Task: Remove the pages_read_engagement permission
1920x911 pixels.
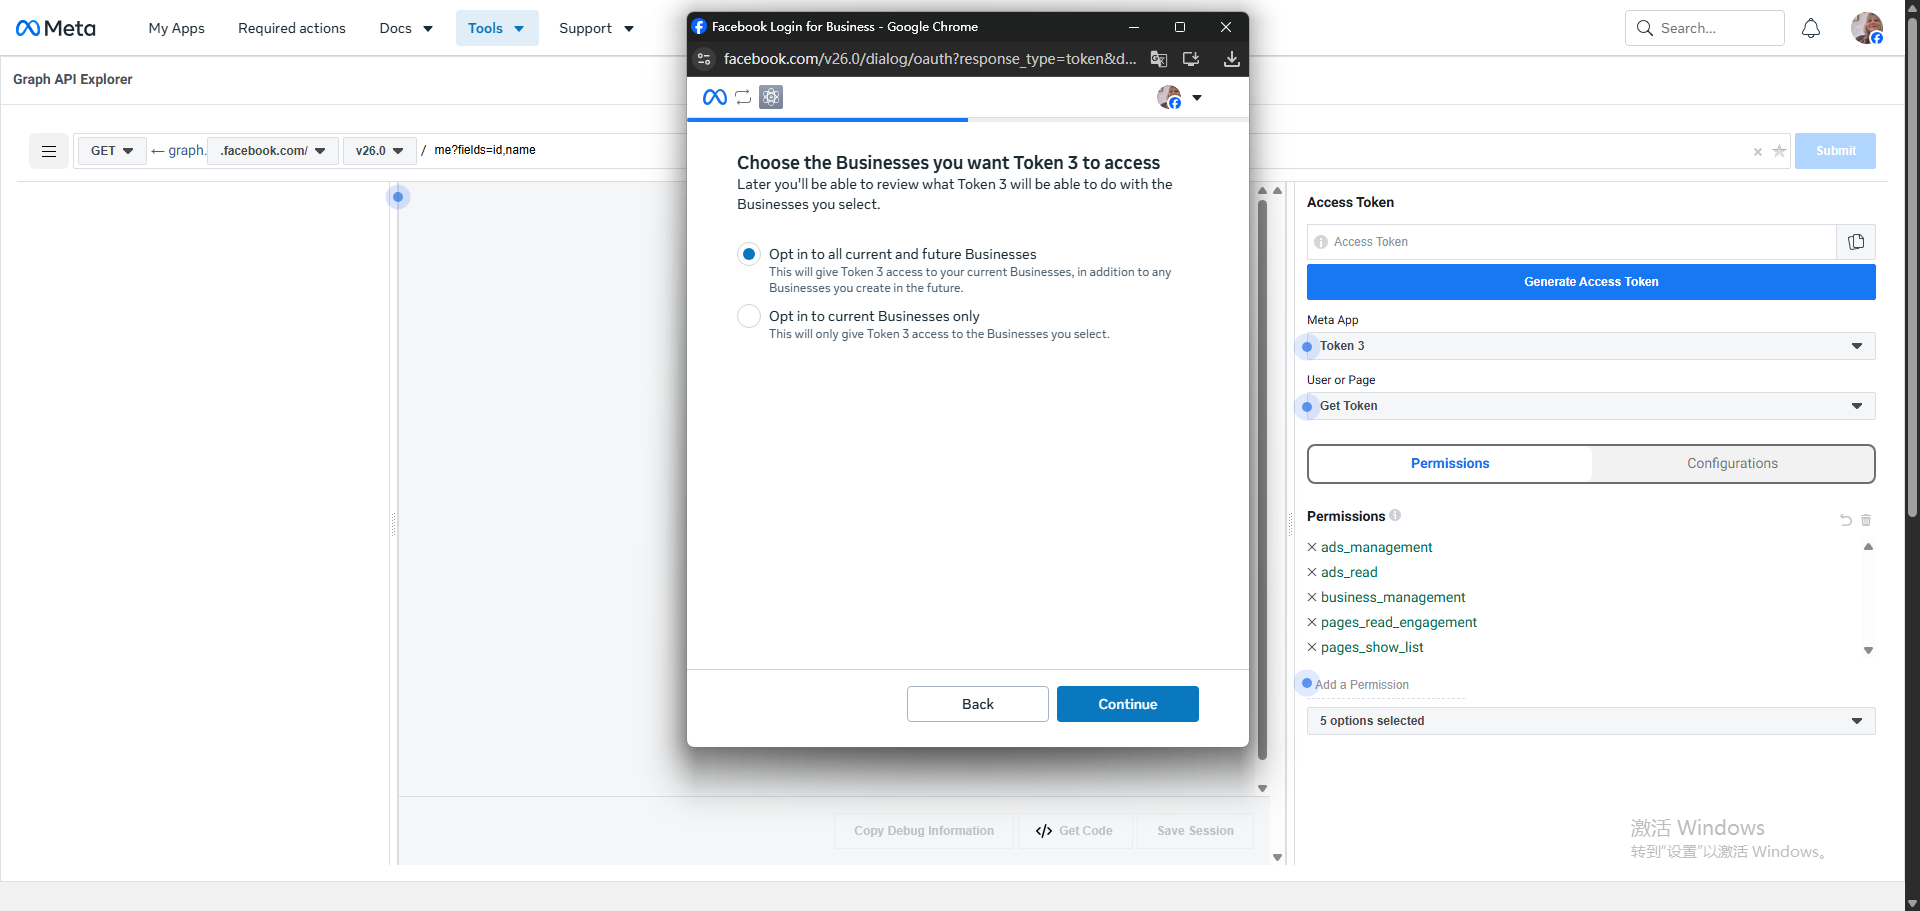Action: (1312, 622)
